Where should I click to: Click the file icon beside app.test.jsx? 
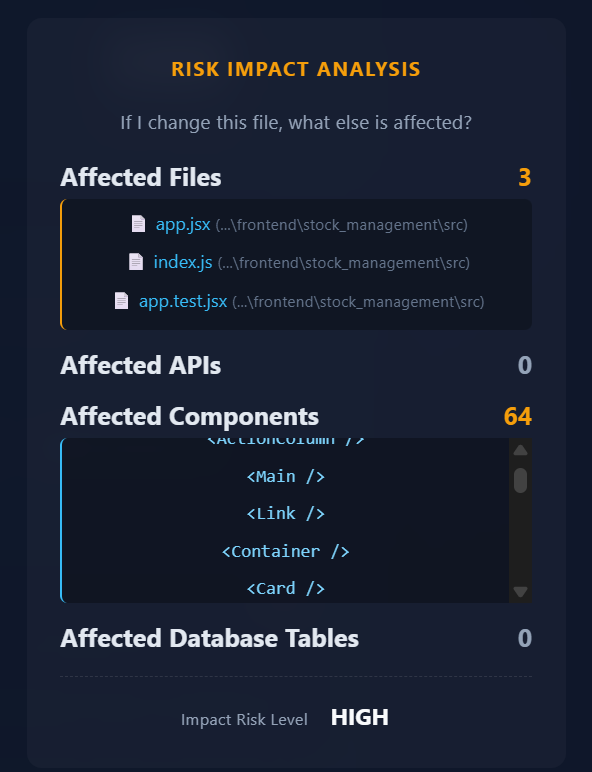point(121,300)
